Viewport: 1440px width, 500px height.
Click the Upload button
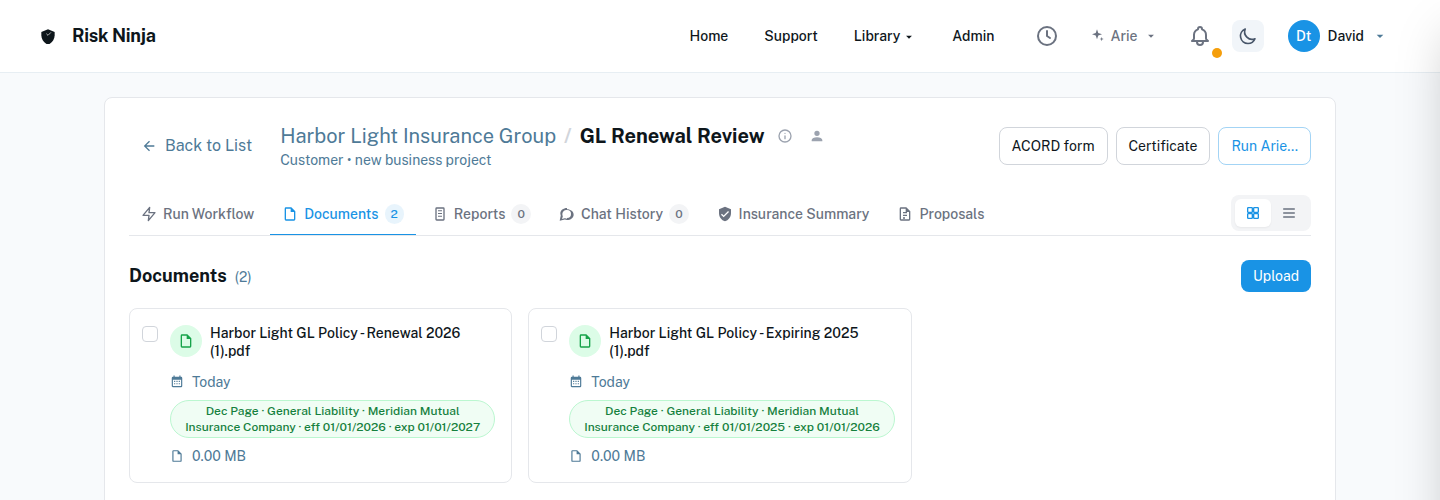tap(1276, 276)
